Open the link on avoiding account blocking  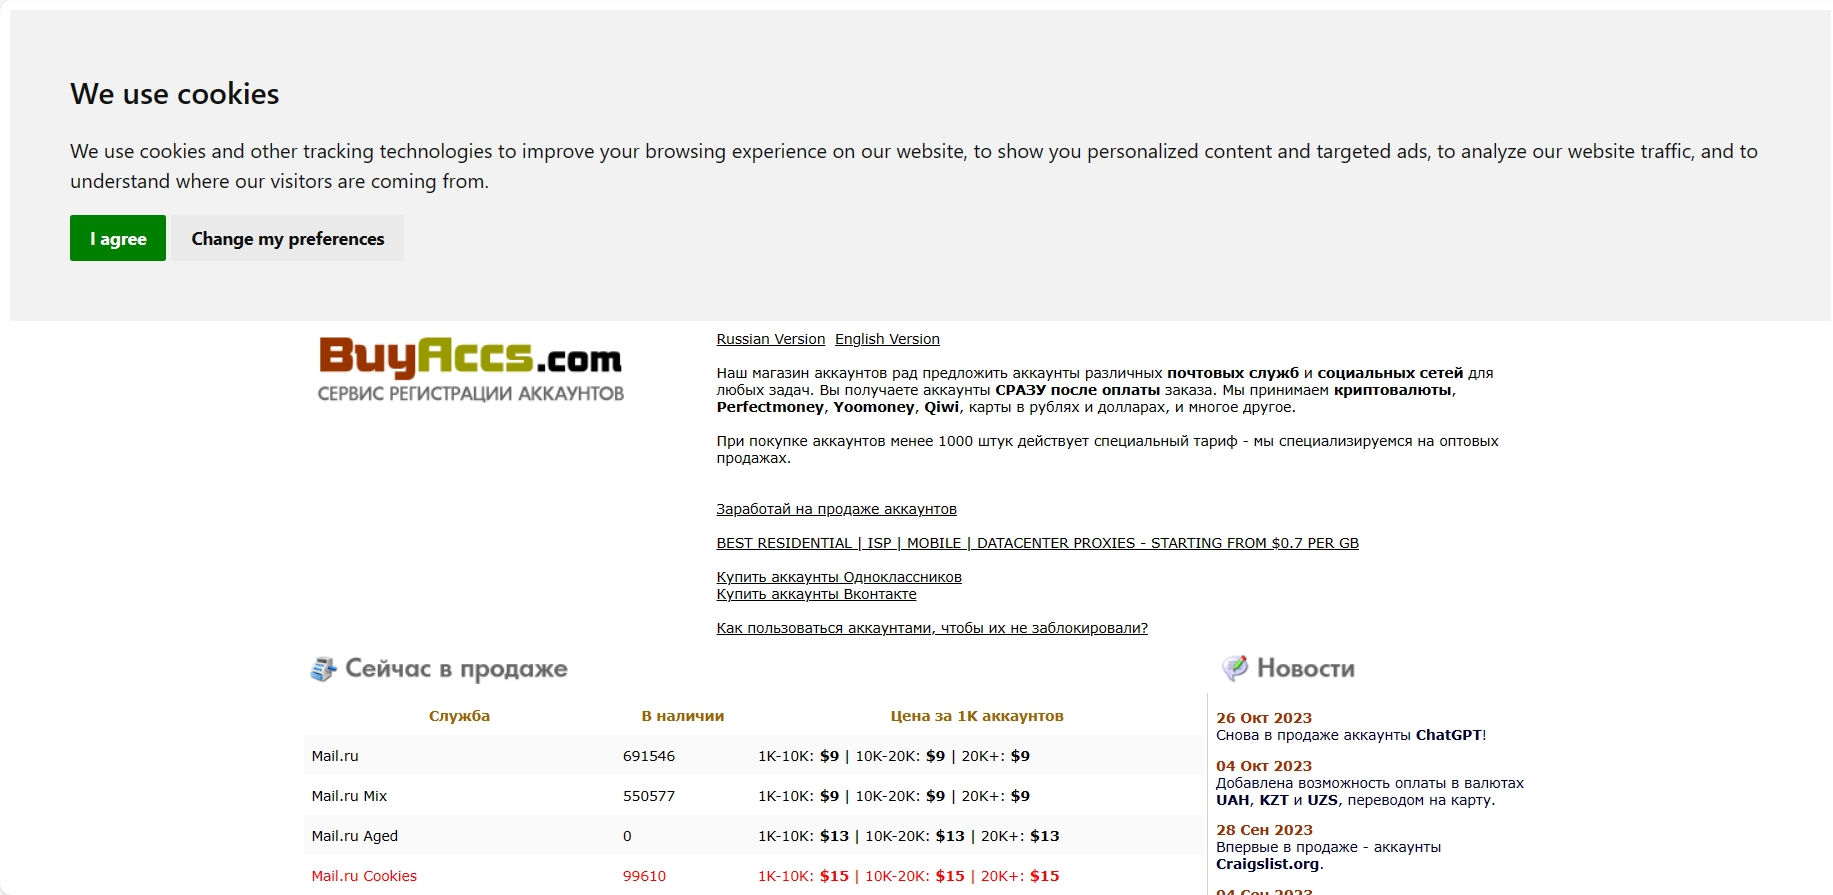pos(932,628)
